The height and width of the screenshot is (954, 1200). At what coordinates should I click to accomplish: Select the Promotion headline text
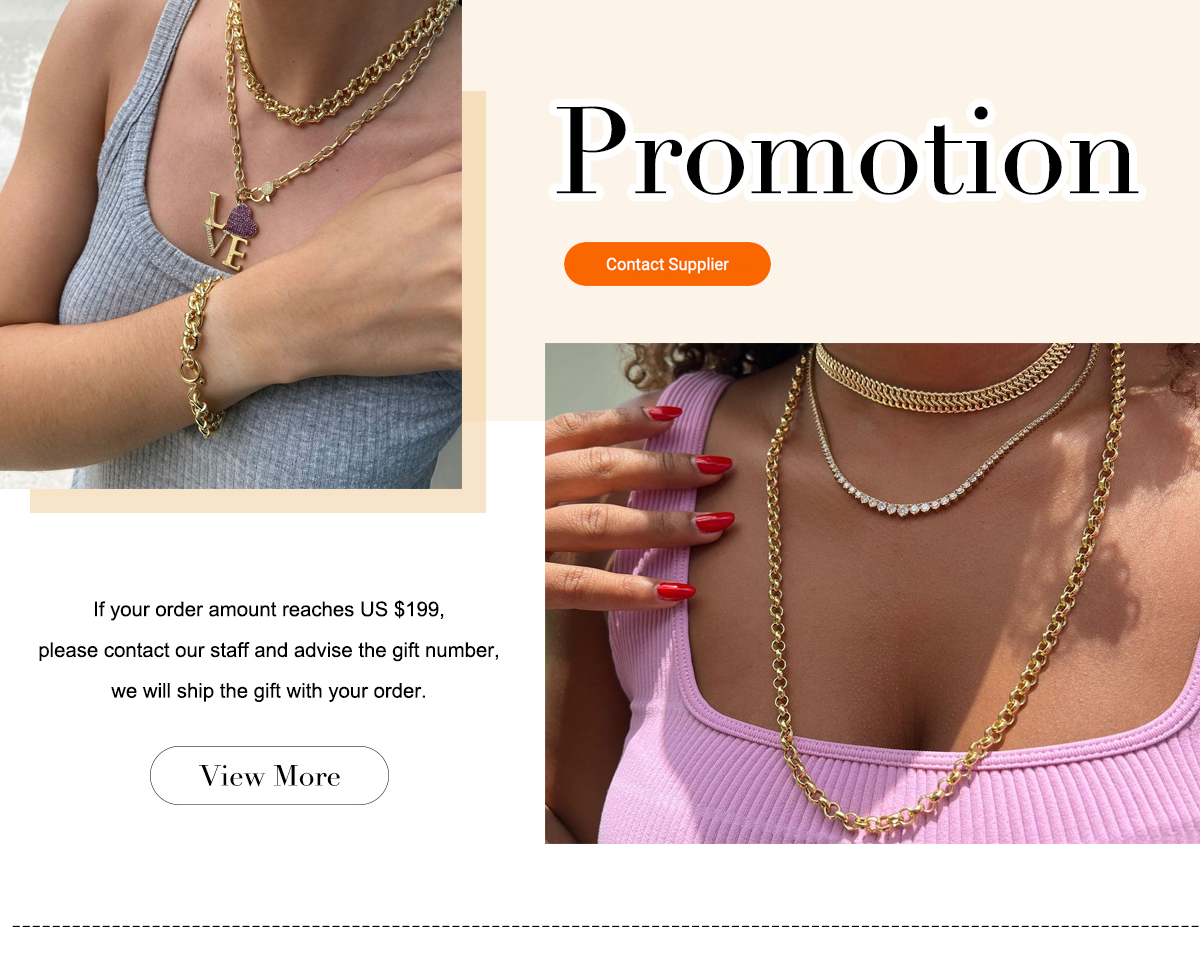click(847, 152)
